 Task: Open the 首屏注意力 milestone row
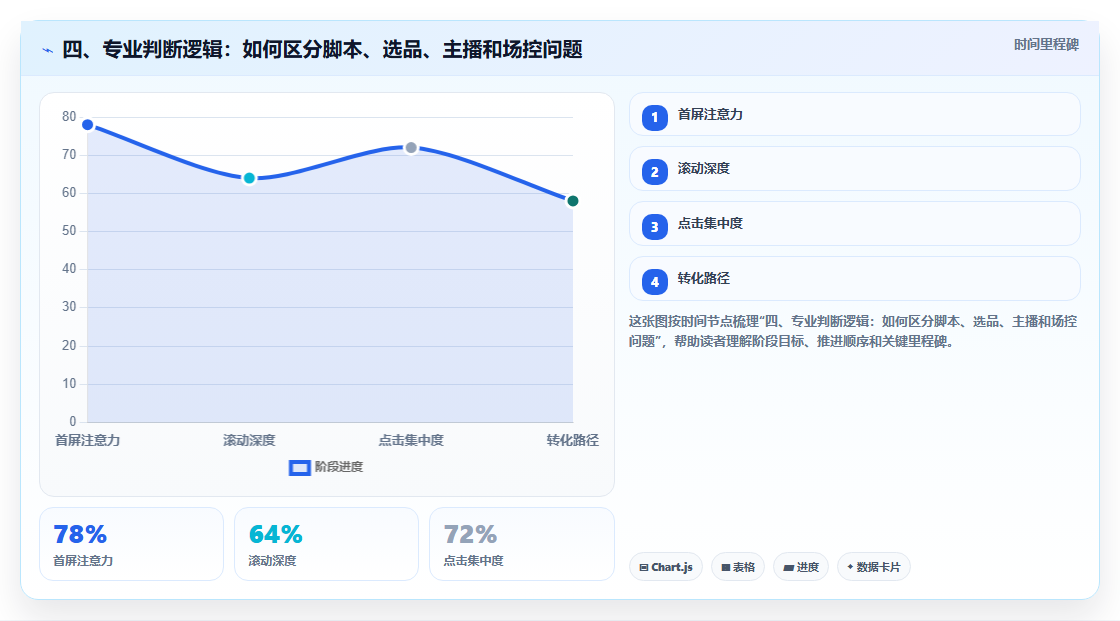point(854,114)
